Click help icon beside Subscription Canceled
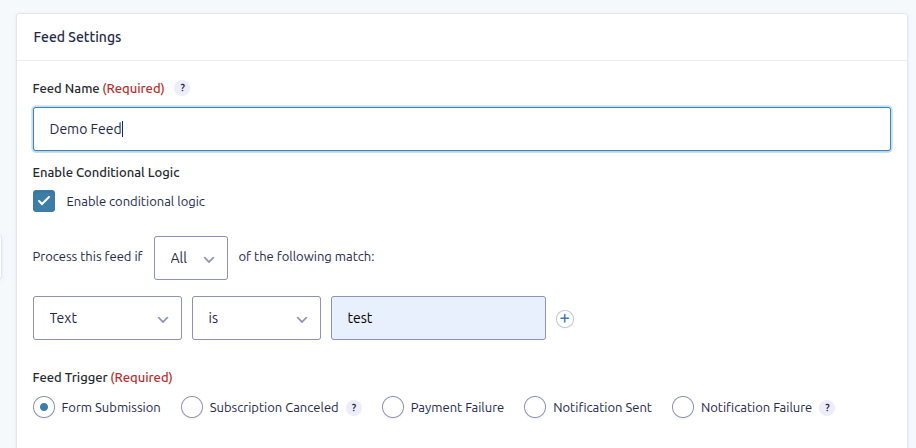The height and width of the screenshot is (448, 916). 354,408
